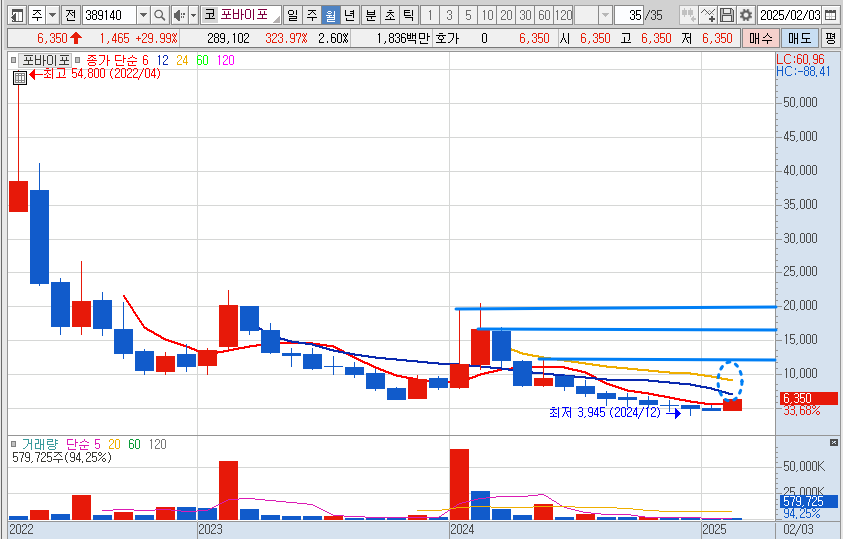Click the small square before 종가 단순 label
Image resolution: width=843 pixels, height=539 pixels.
pyautogui.click(x=77, y=60)
